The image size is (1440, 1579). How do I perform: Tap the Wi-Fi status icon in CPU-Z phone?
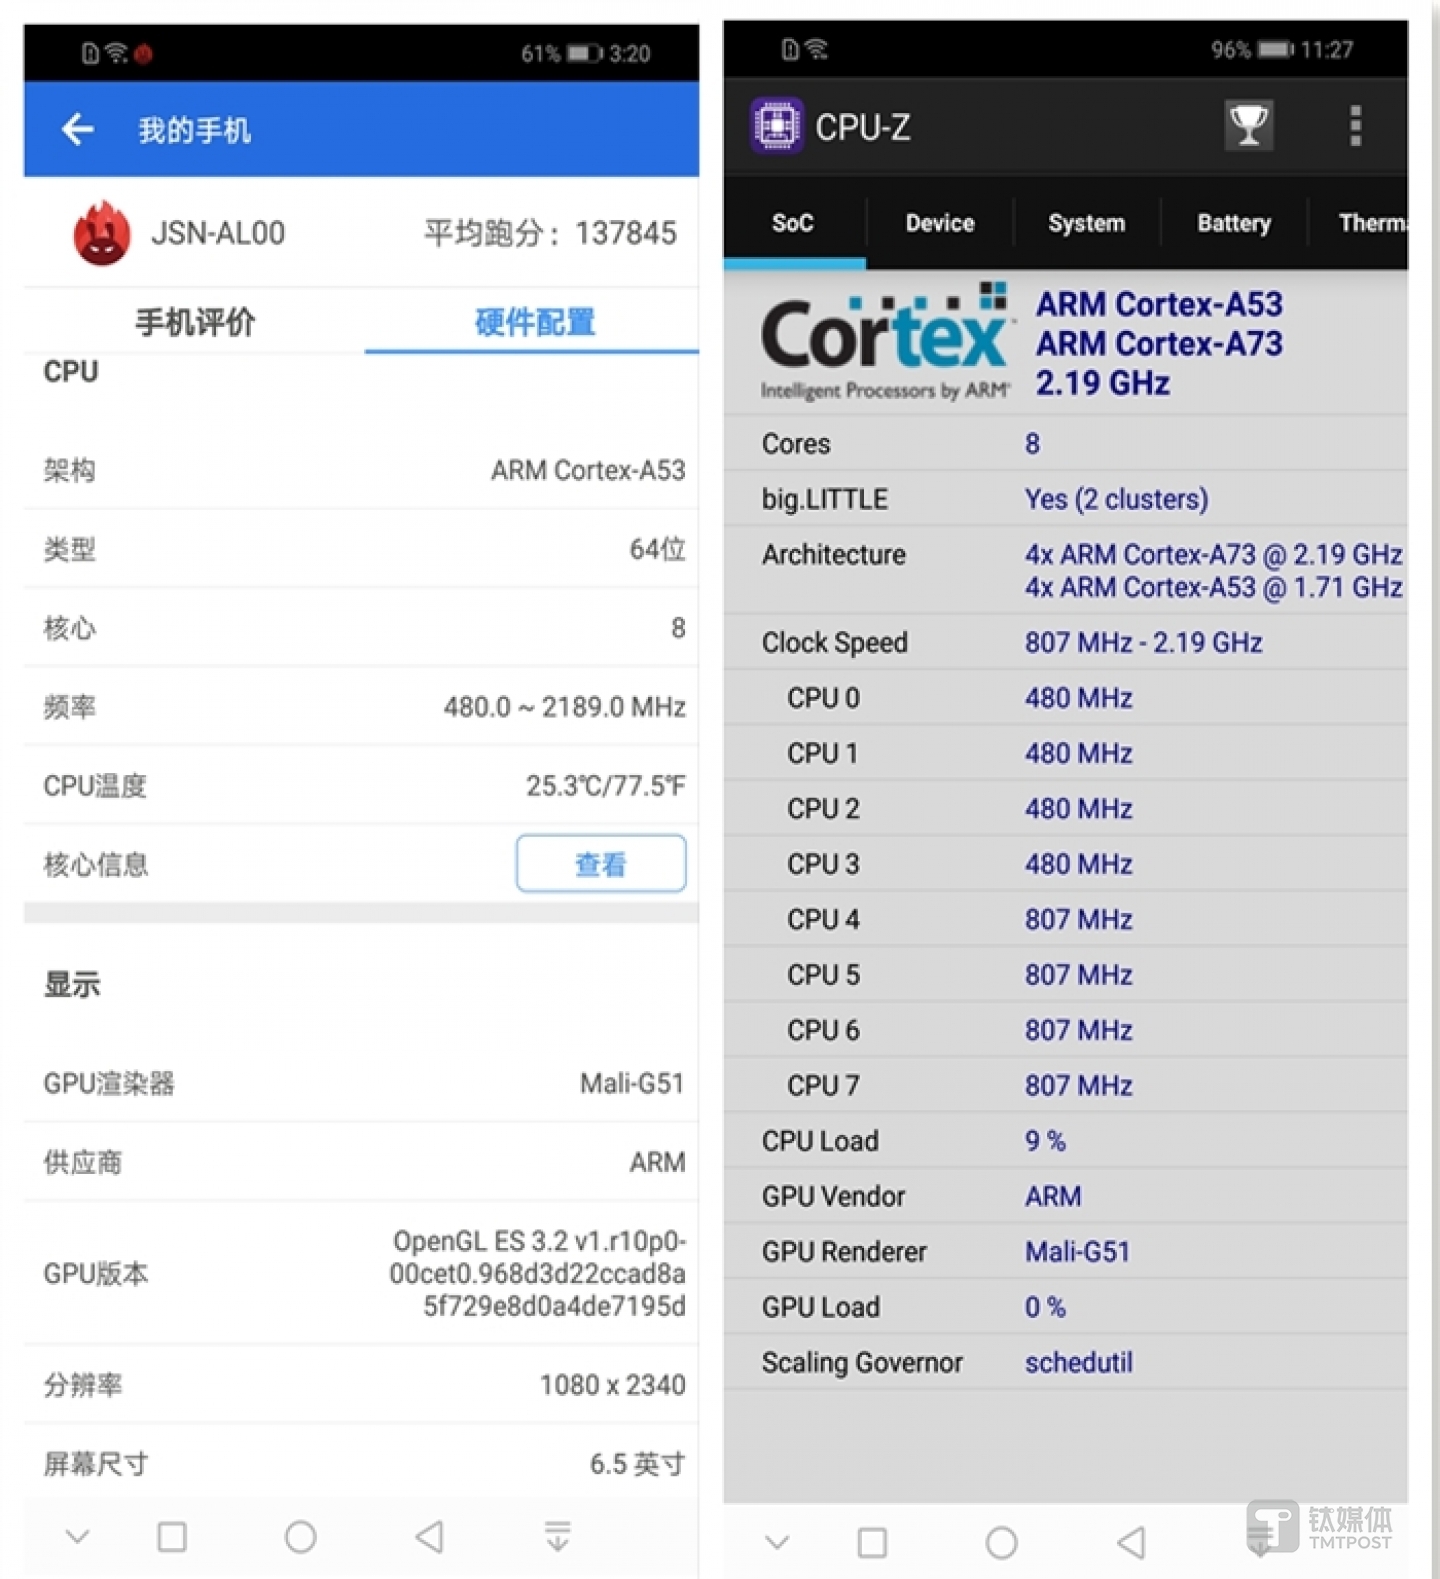pos(816,49)
